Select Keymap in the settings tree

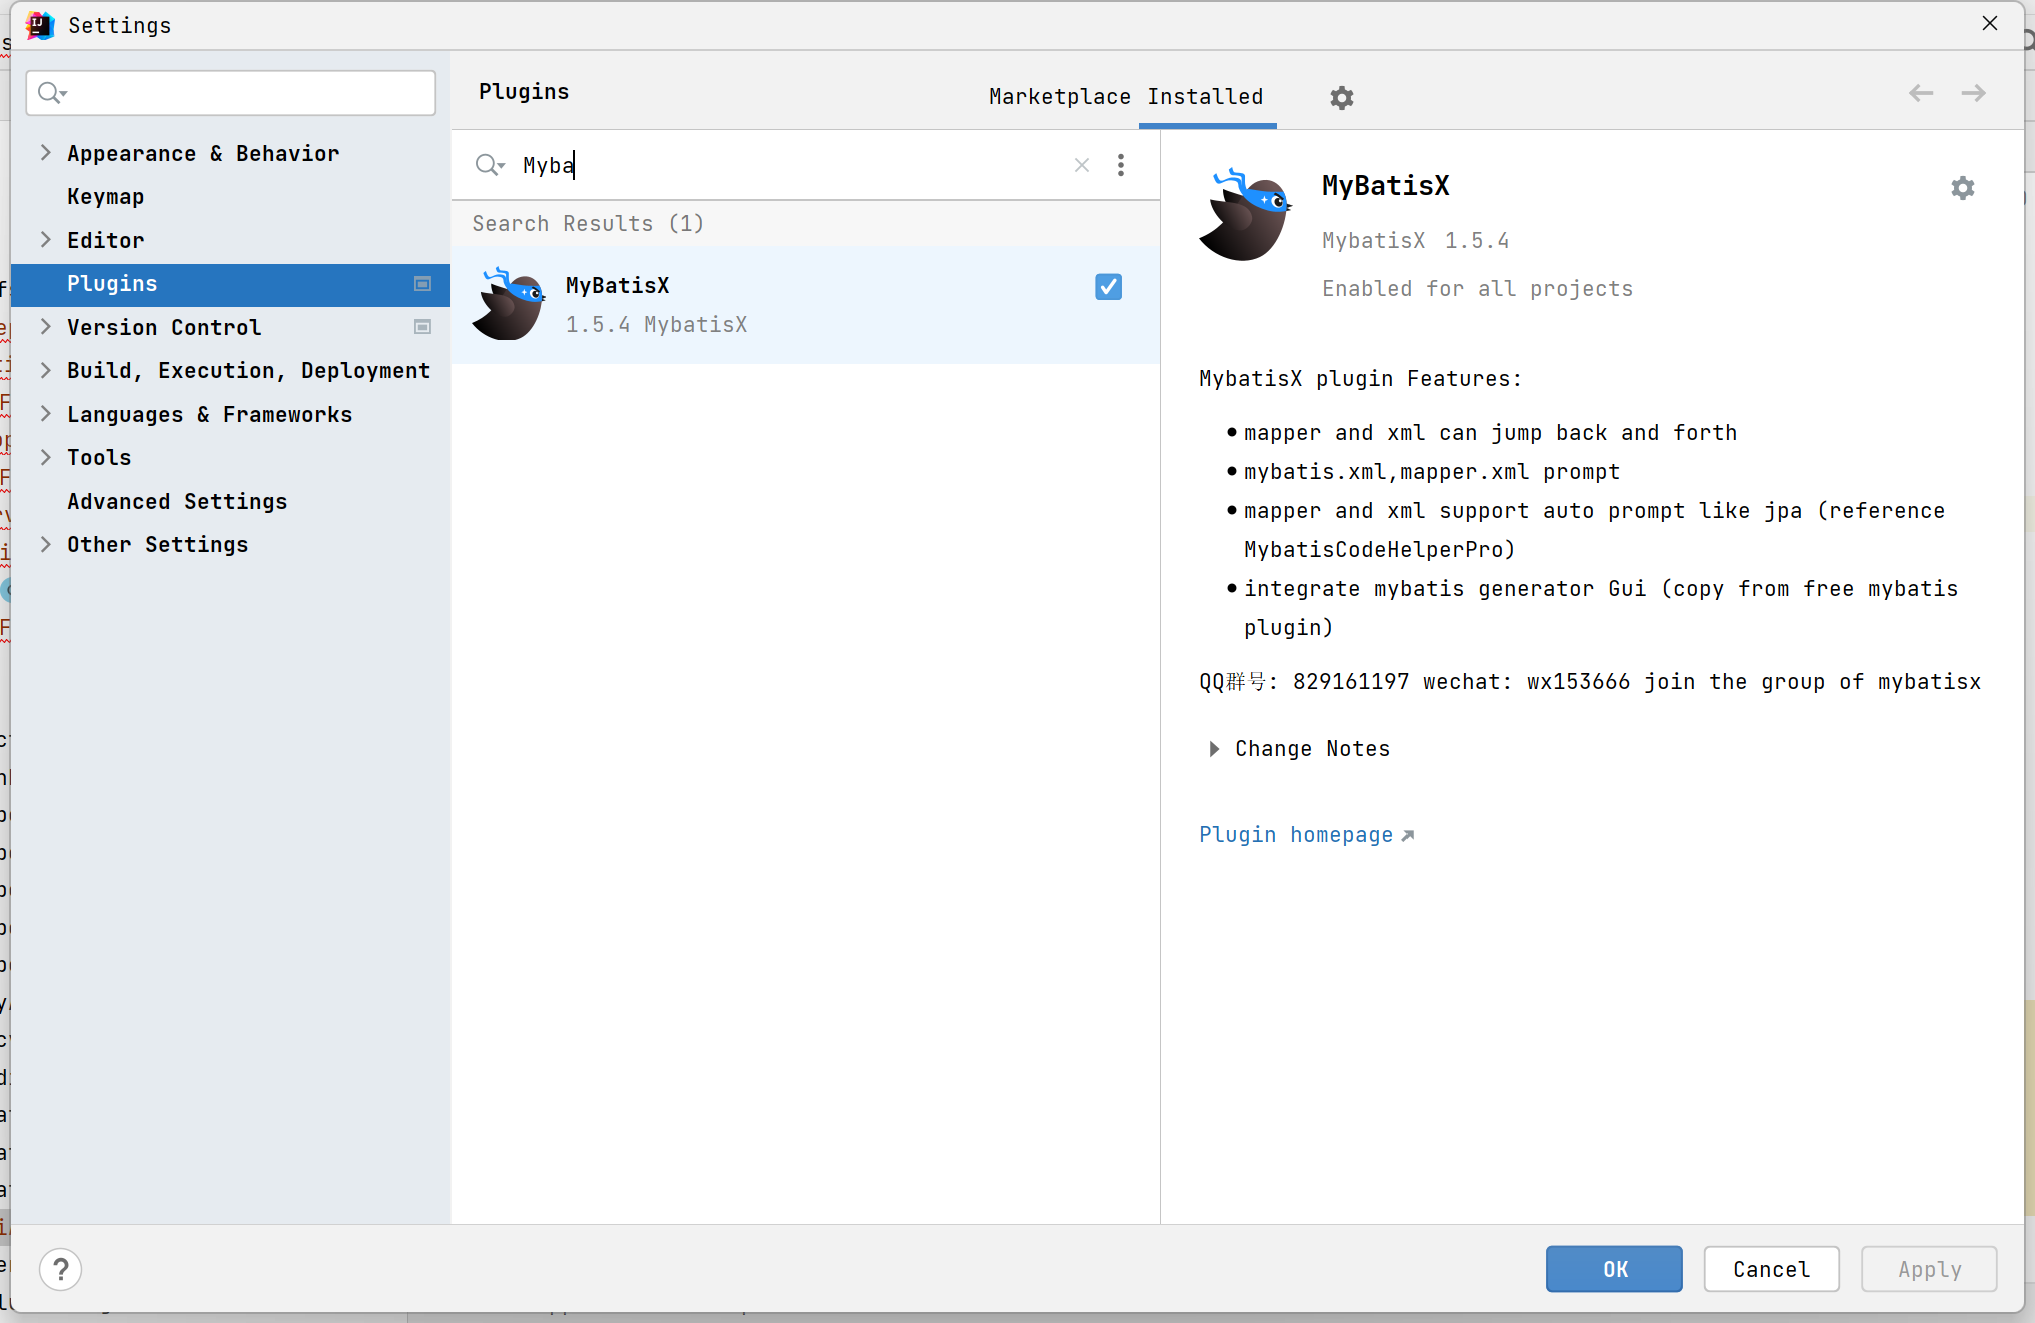click(x=106, y=197)
